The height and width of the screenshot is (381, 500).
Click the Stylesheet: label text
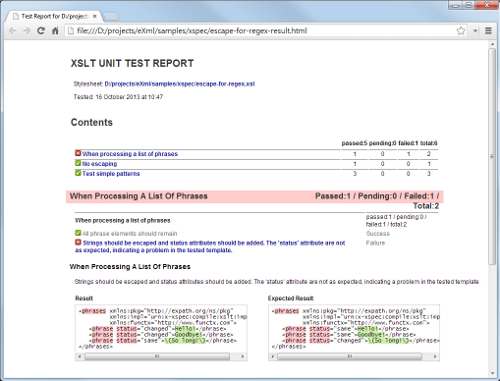(88, 84)
